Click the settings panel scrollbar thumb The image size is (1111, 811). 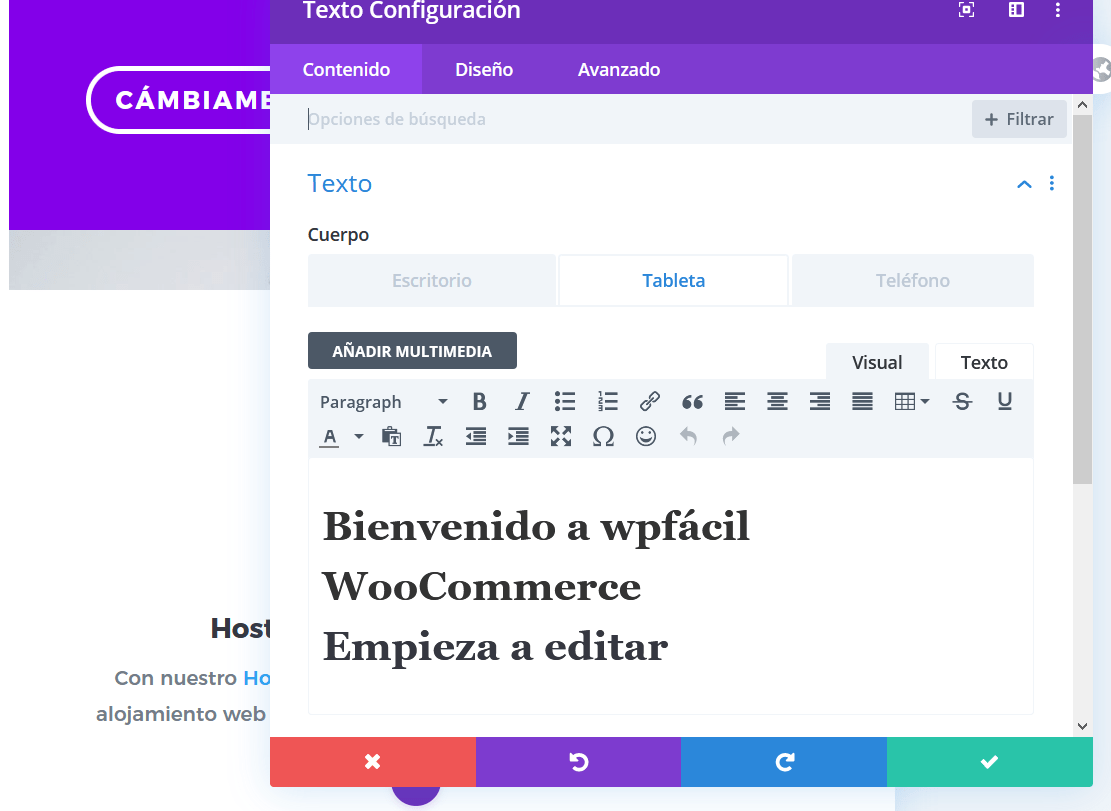1082,299
